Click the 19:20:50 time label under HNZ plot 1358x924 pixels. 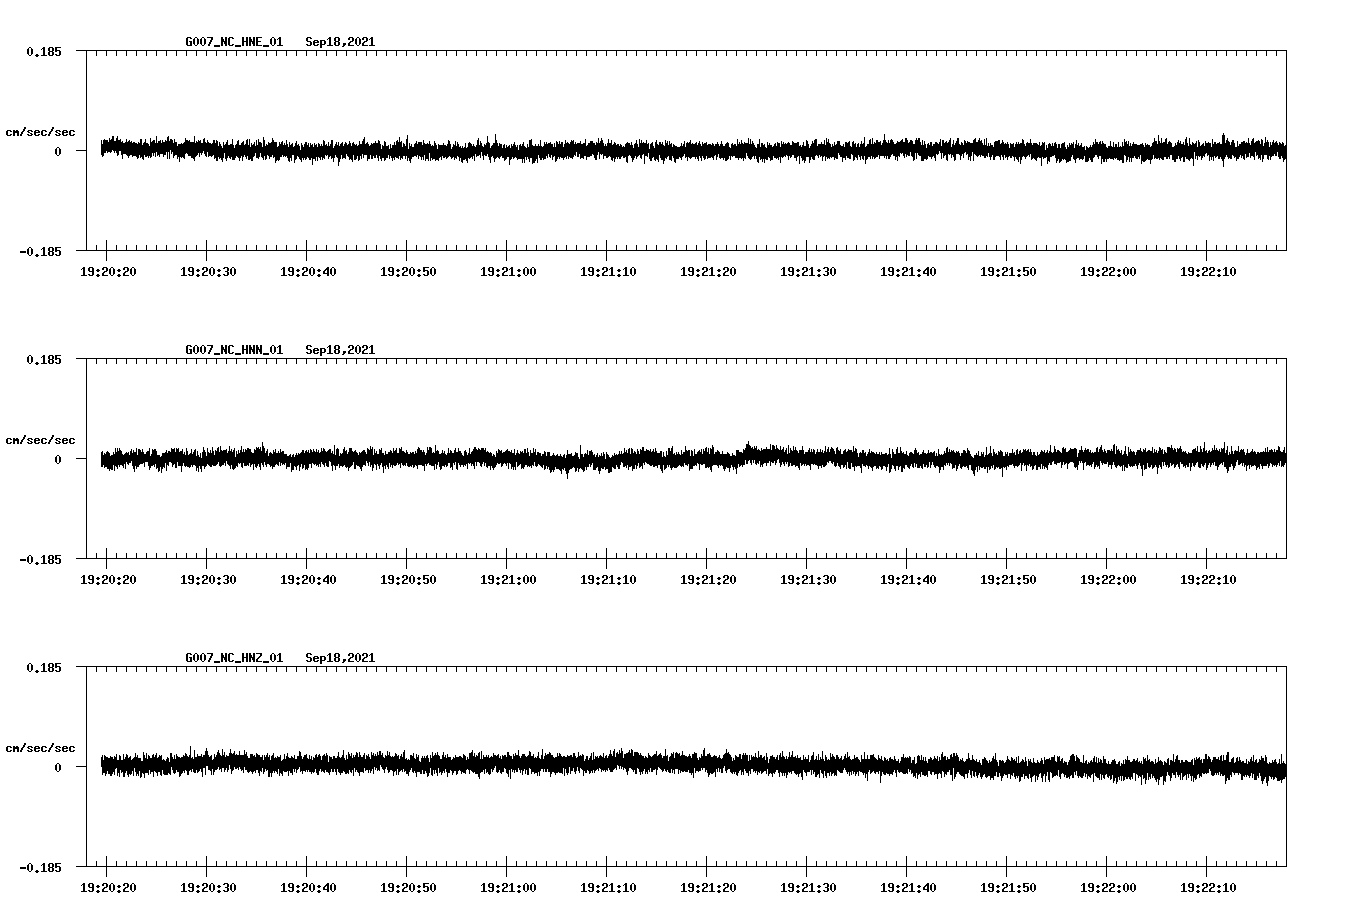(x=408, y=887)
